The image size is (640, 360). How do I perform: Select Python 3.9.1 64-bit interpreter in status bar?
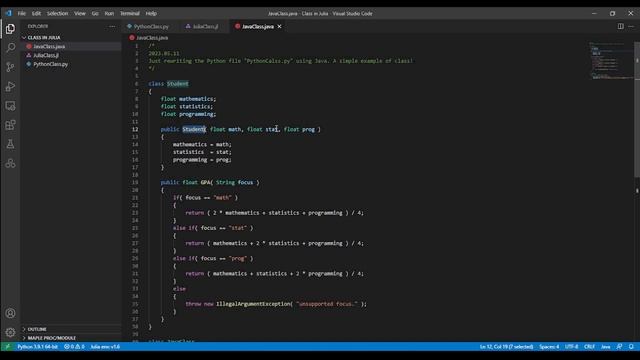click(x=38, y=347)
